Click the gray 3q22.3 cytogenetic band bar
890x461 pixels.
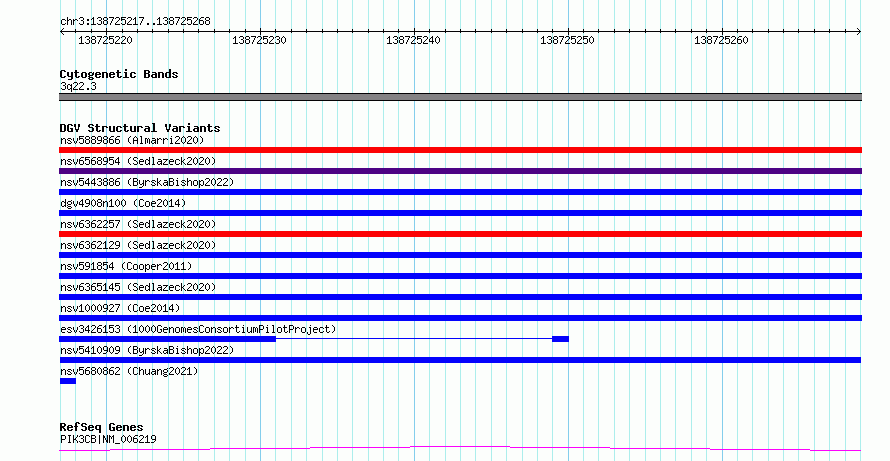460,97
